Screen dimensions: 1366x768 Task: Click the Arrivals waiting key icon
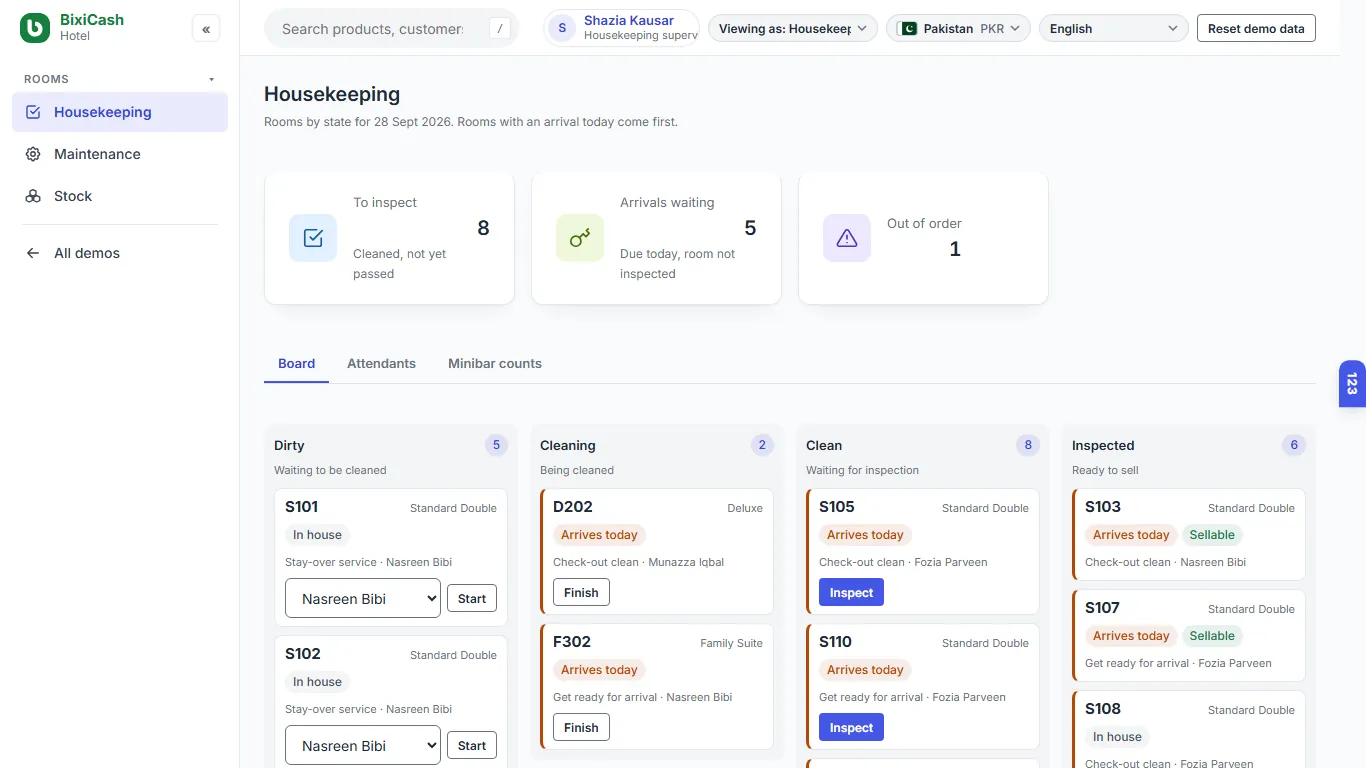(x=580, y=238)
